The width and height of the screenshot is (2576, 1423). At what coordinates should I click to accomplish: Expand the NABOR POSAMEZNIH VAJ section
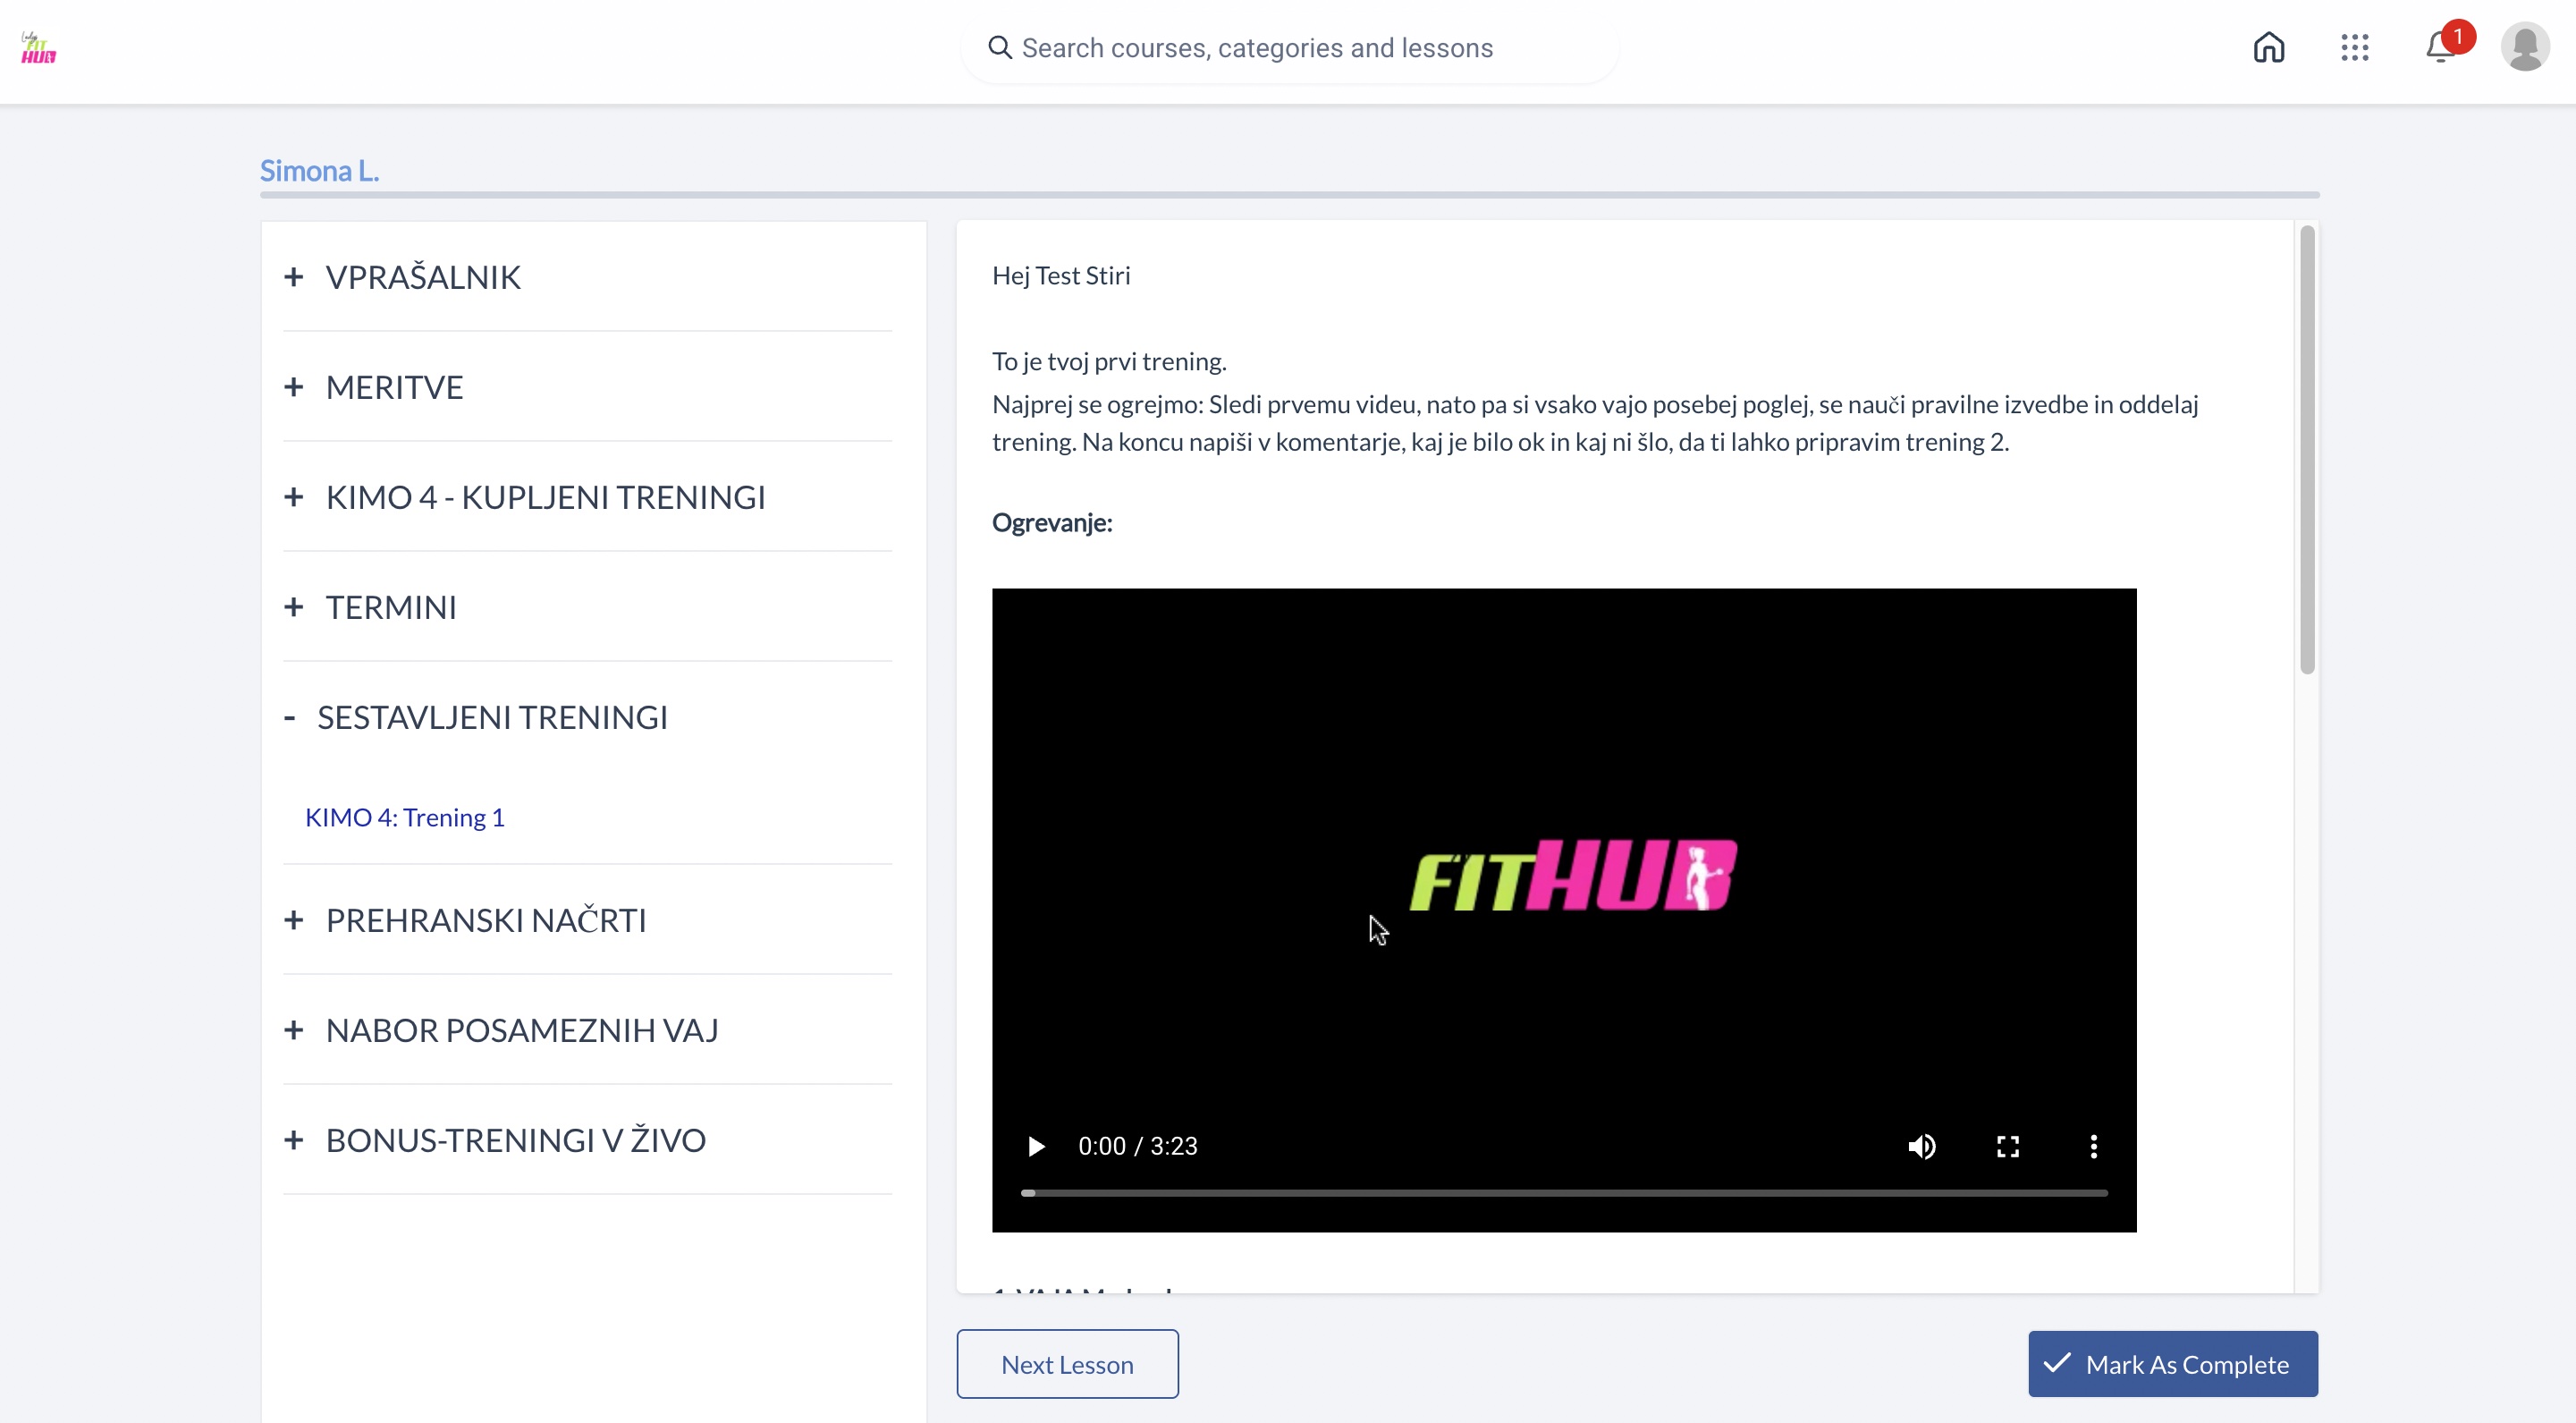click(x=587, y=1030)
